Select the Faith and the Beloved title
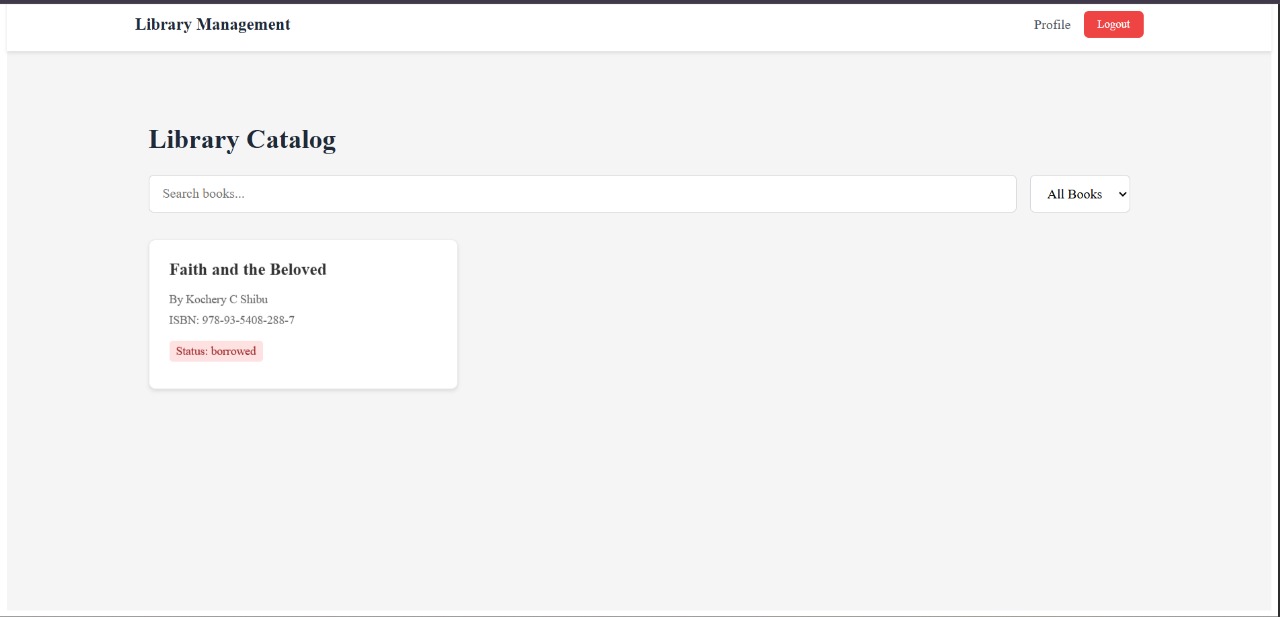1280x617 pixels. pyautogui.click(x=248, y=270)
